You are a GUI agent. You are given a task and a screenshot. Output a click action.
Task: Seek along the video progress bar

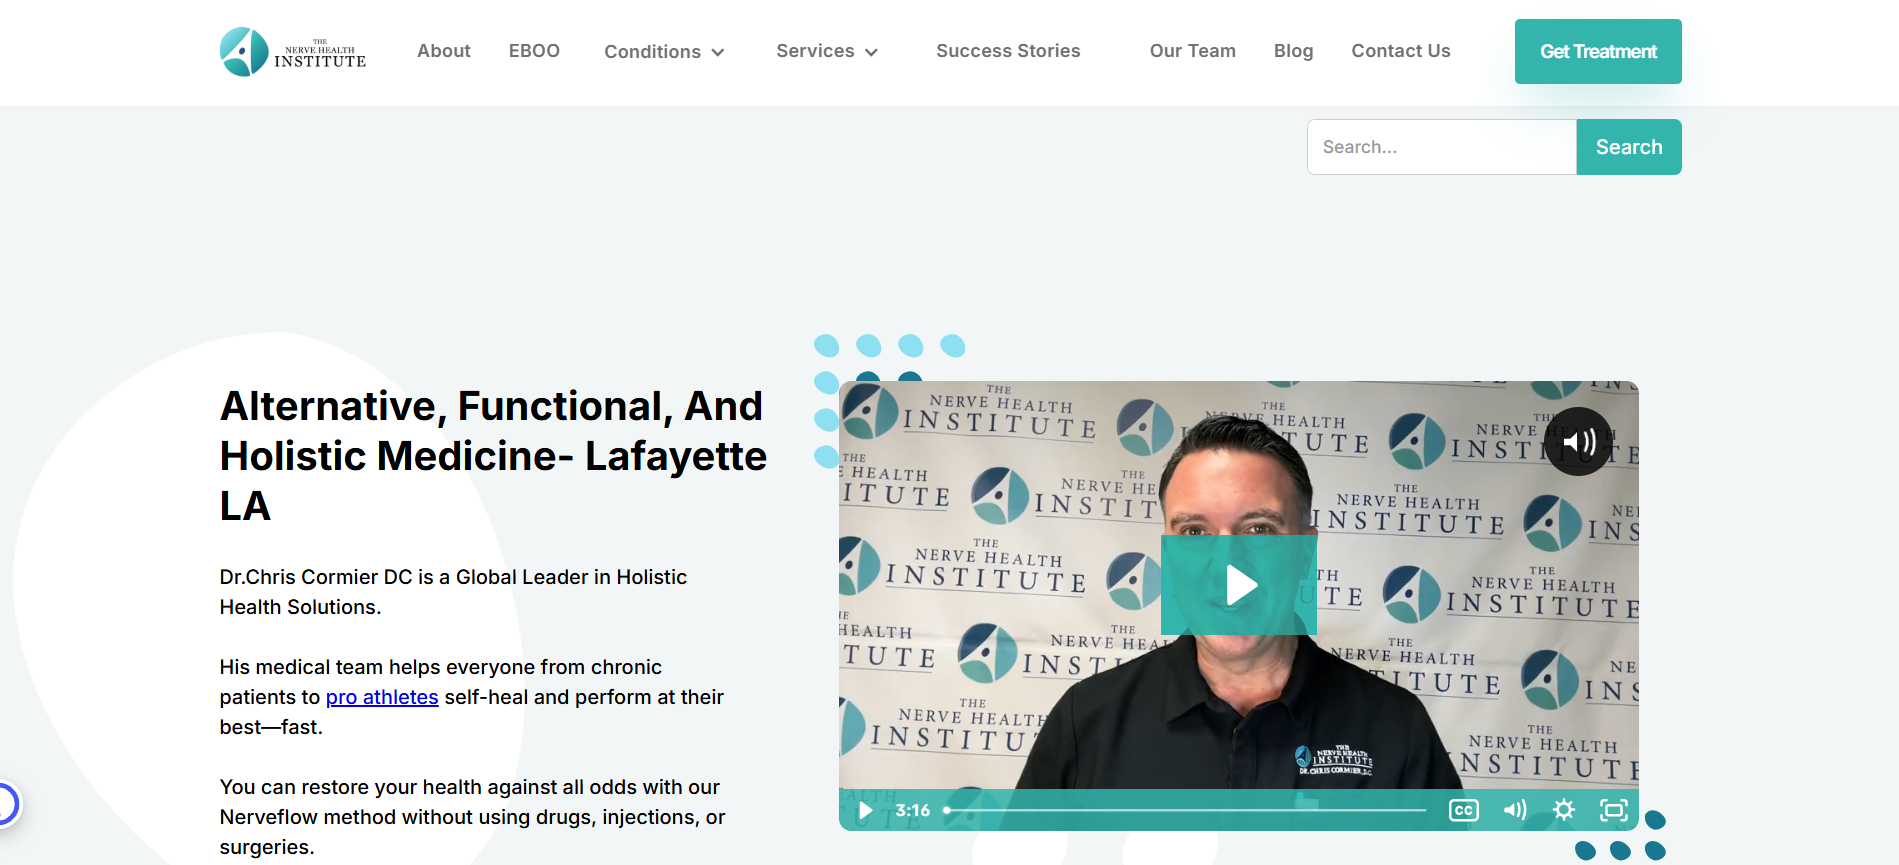pyautogui.click(x=1186, y=810)
